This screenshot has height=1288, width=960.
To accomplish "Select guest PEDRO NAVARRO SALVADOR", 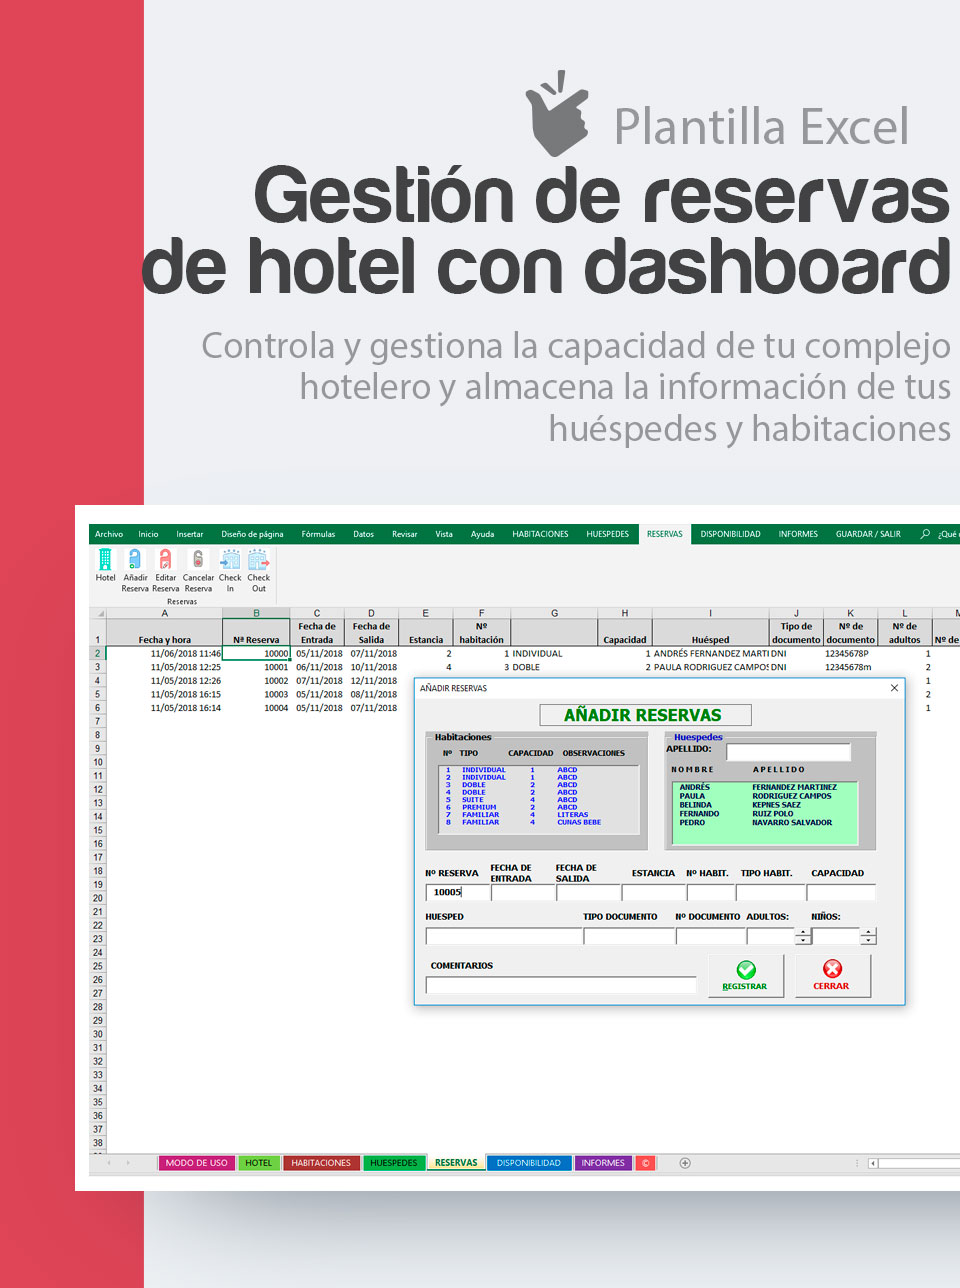I will point(764,823).
